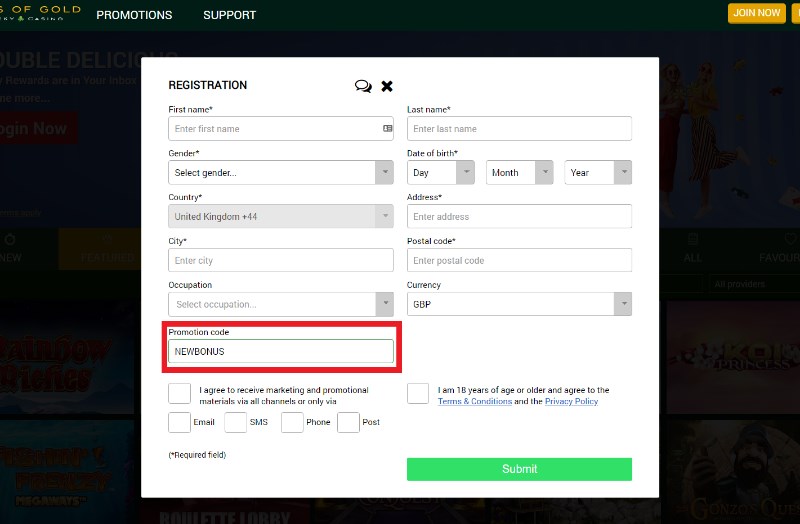Focus the Enter address field
800x524 pixels.
pyautogui.click(x=519, y=216)
